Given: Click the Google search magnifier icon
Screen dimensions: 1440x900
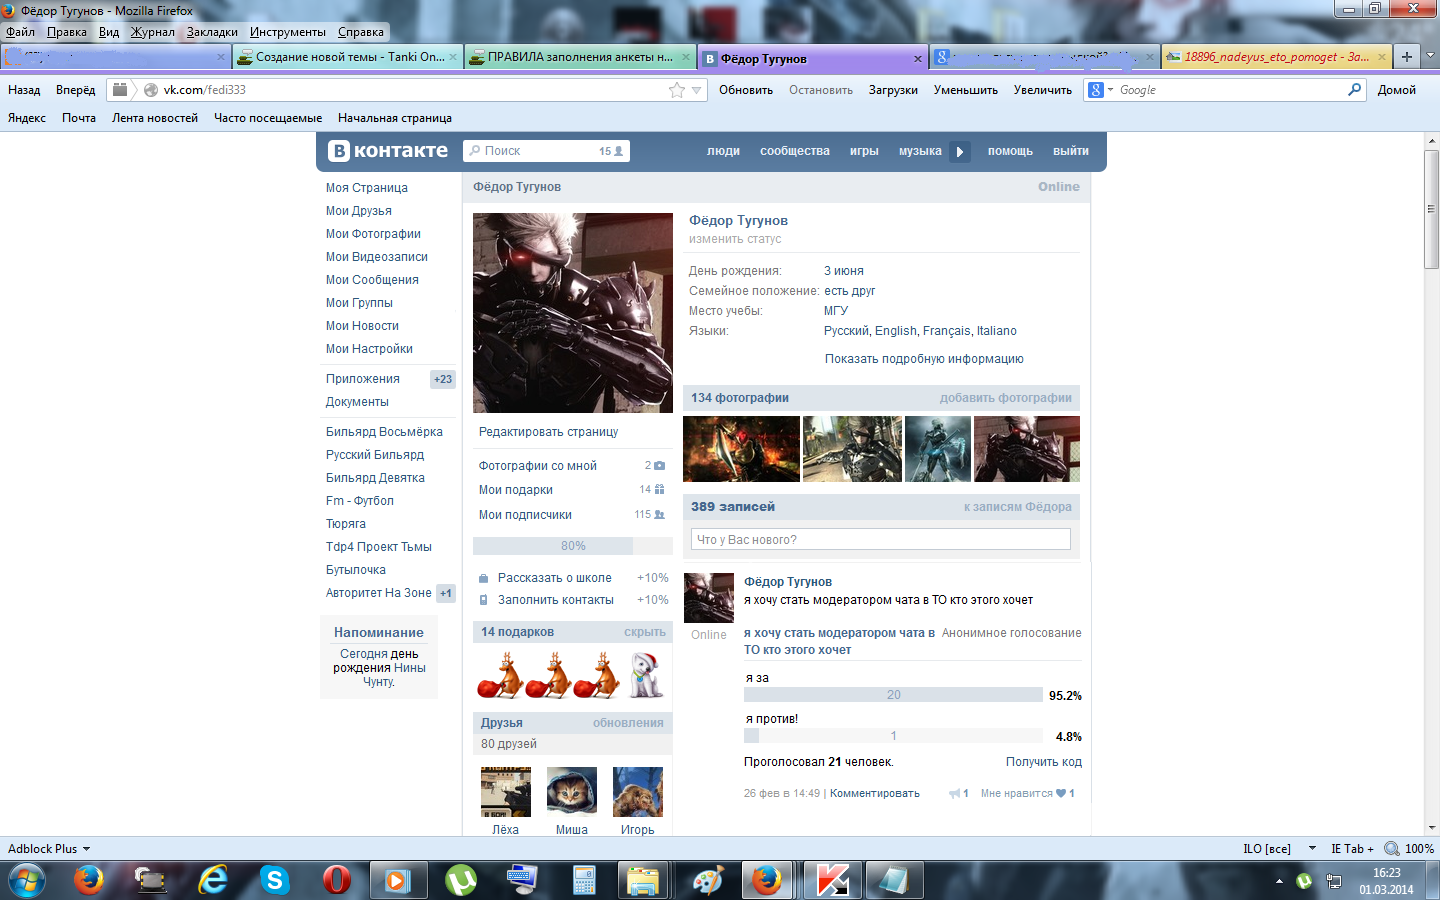Looking at the screenshot, I should pos(1355,90).
